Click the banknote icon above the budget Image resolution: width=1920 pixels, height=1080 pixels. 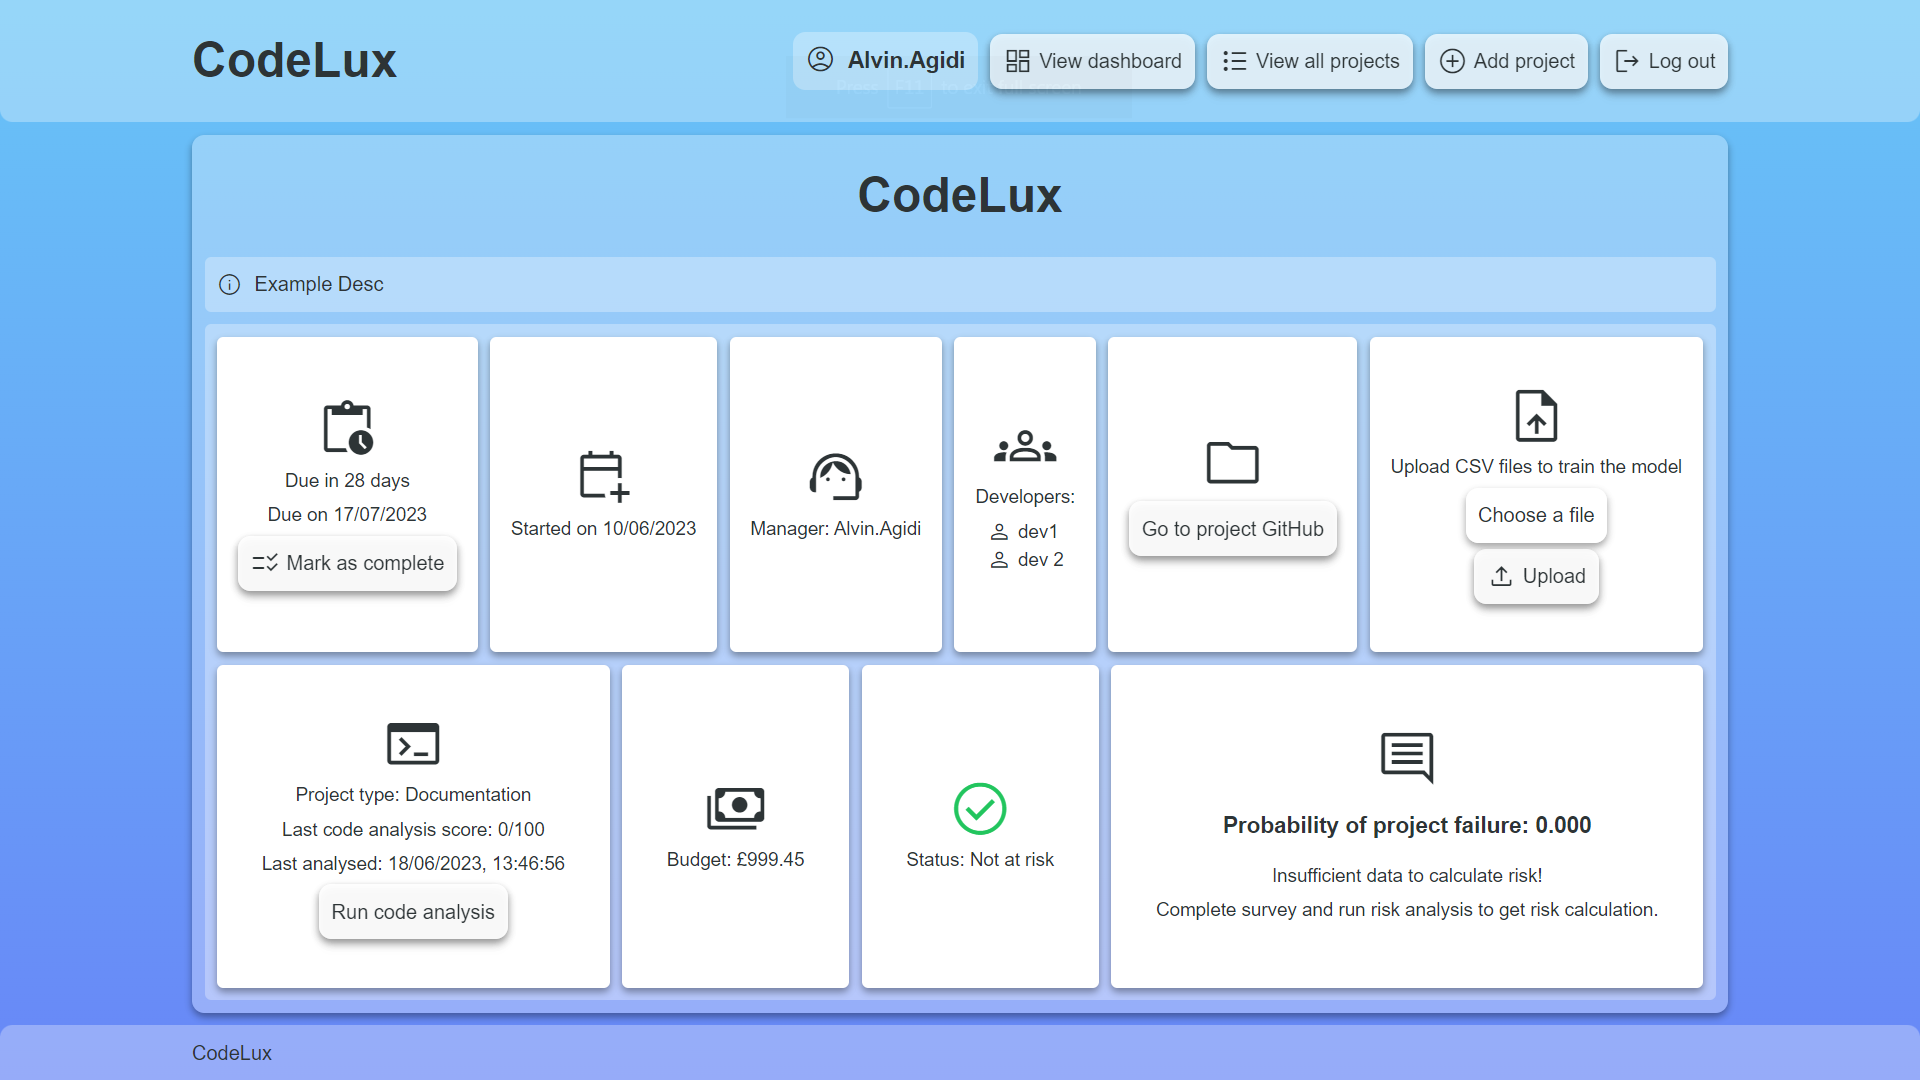(735, 808)
